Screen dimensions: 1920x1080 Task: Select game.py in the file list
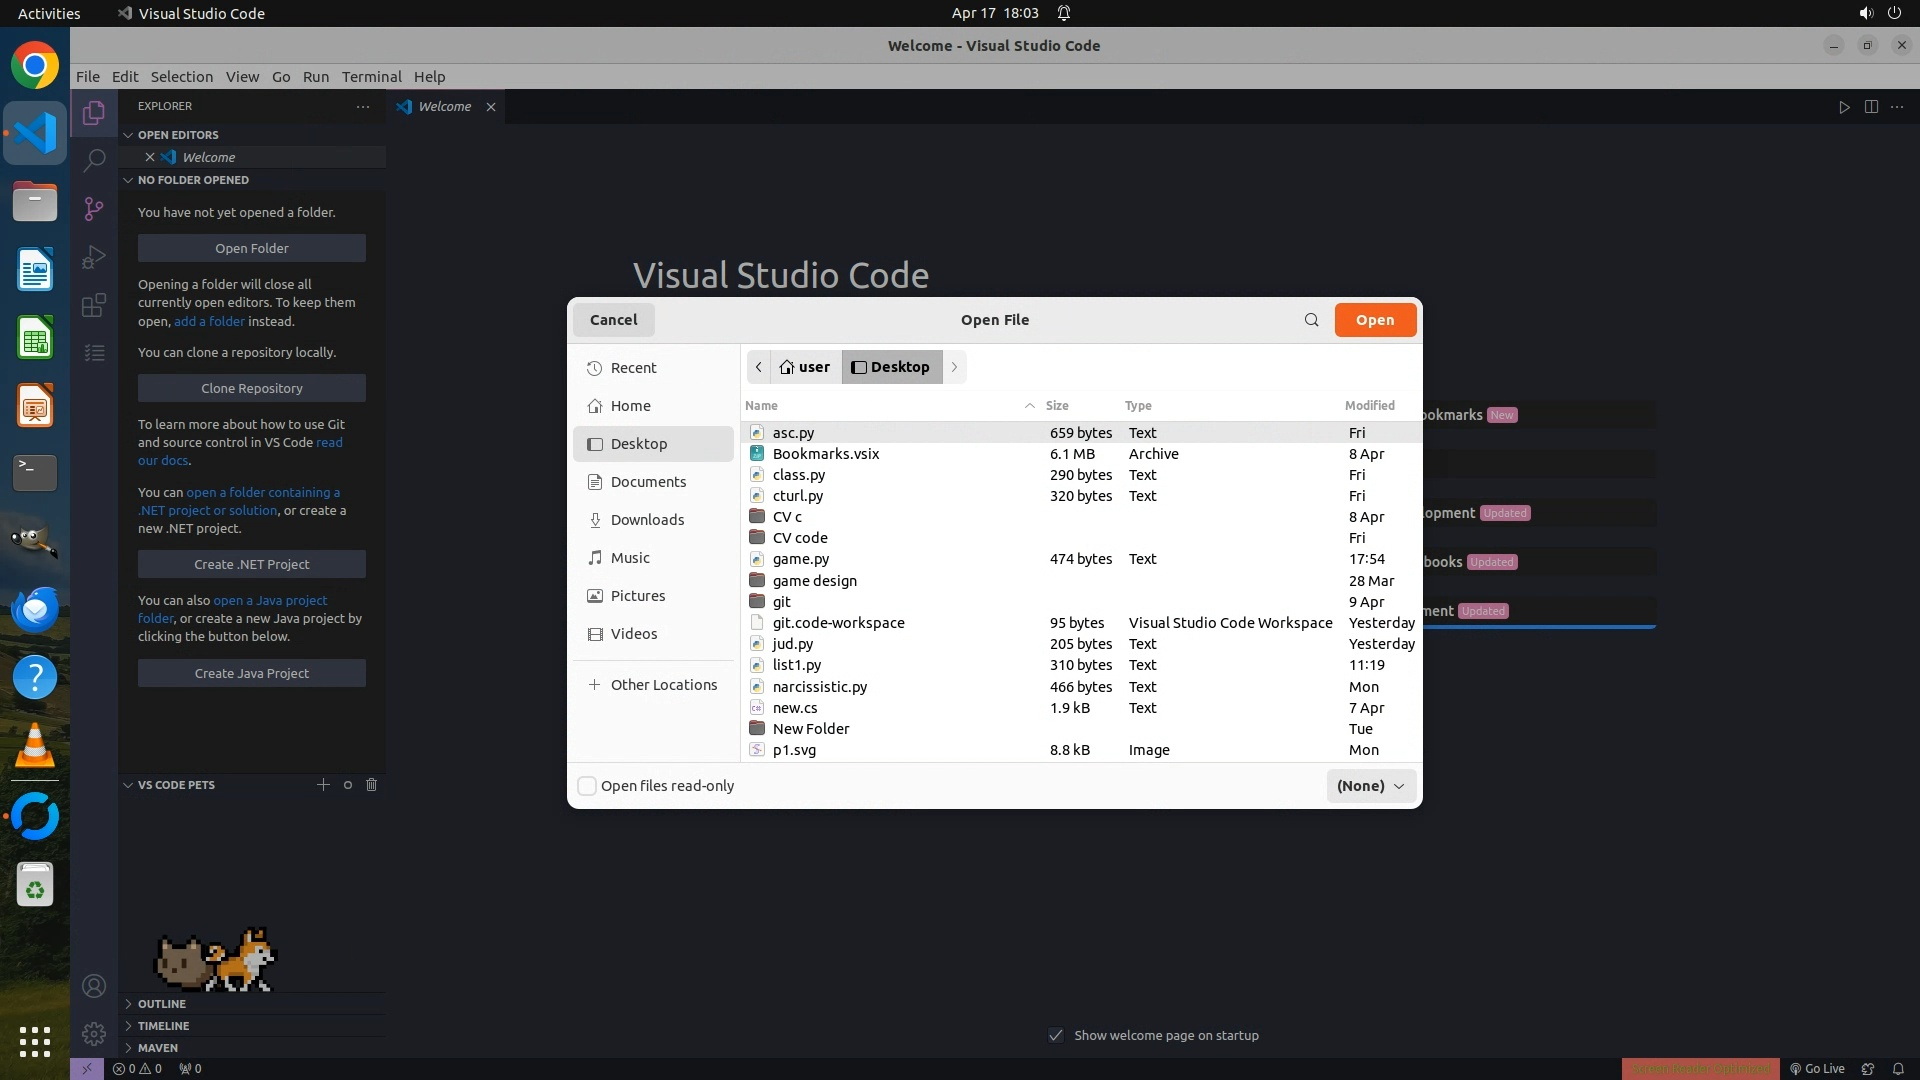800,559
